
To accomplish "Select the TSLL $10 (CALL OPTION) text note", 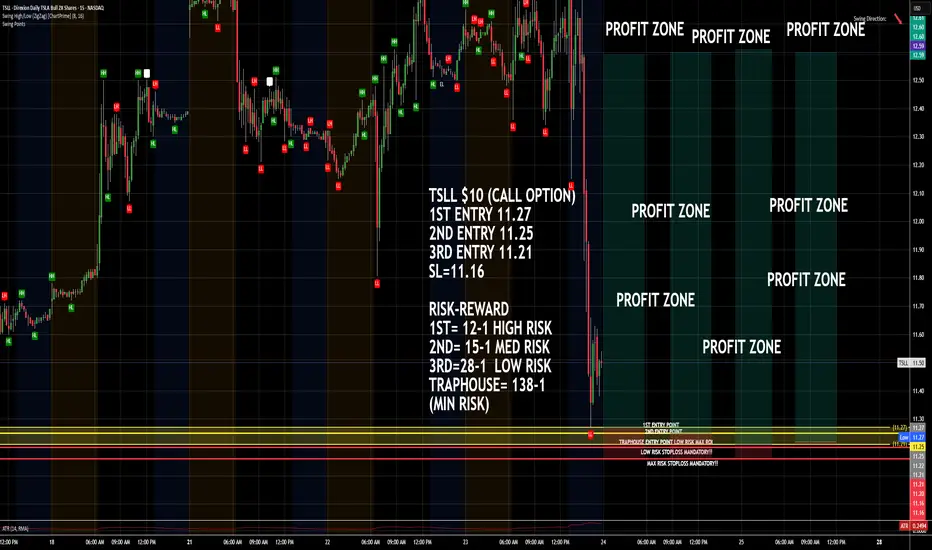I will pos(502,195).
